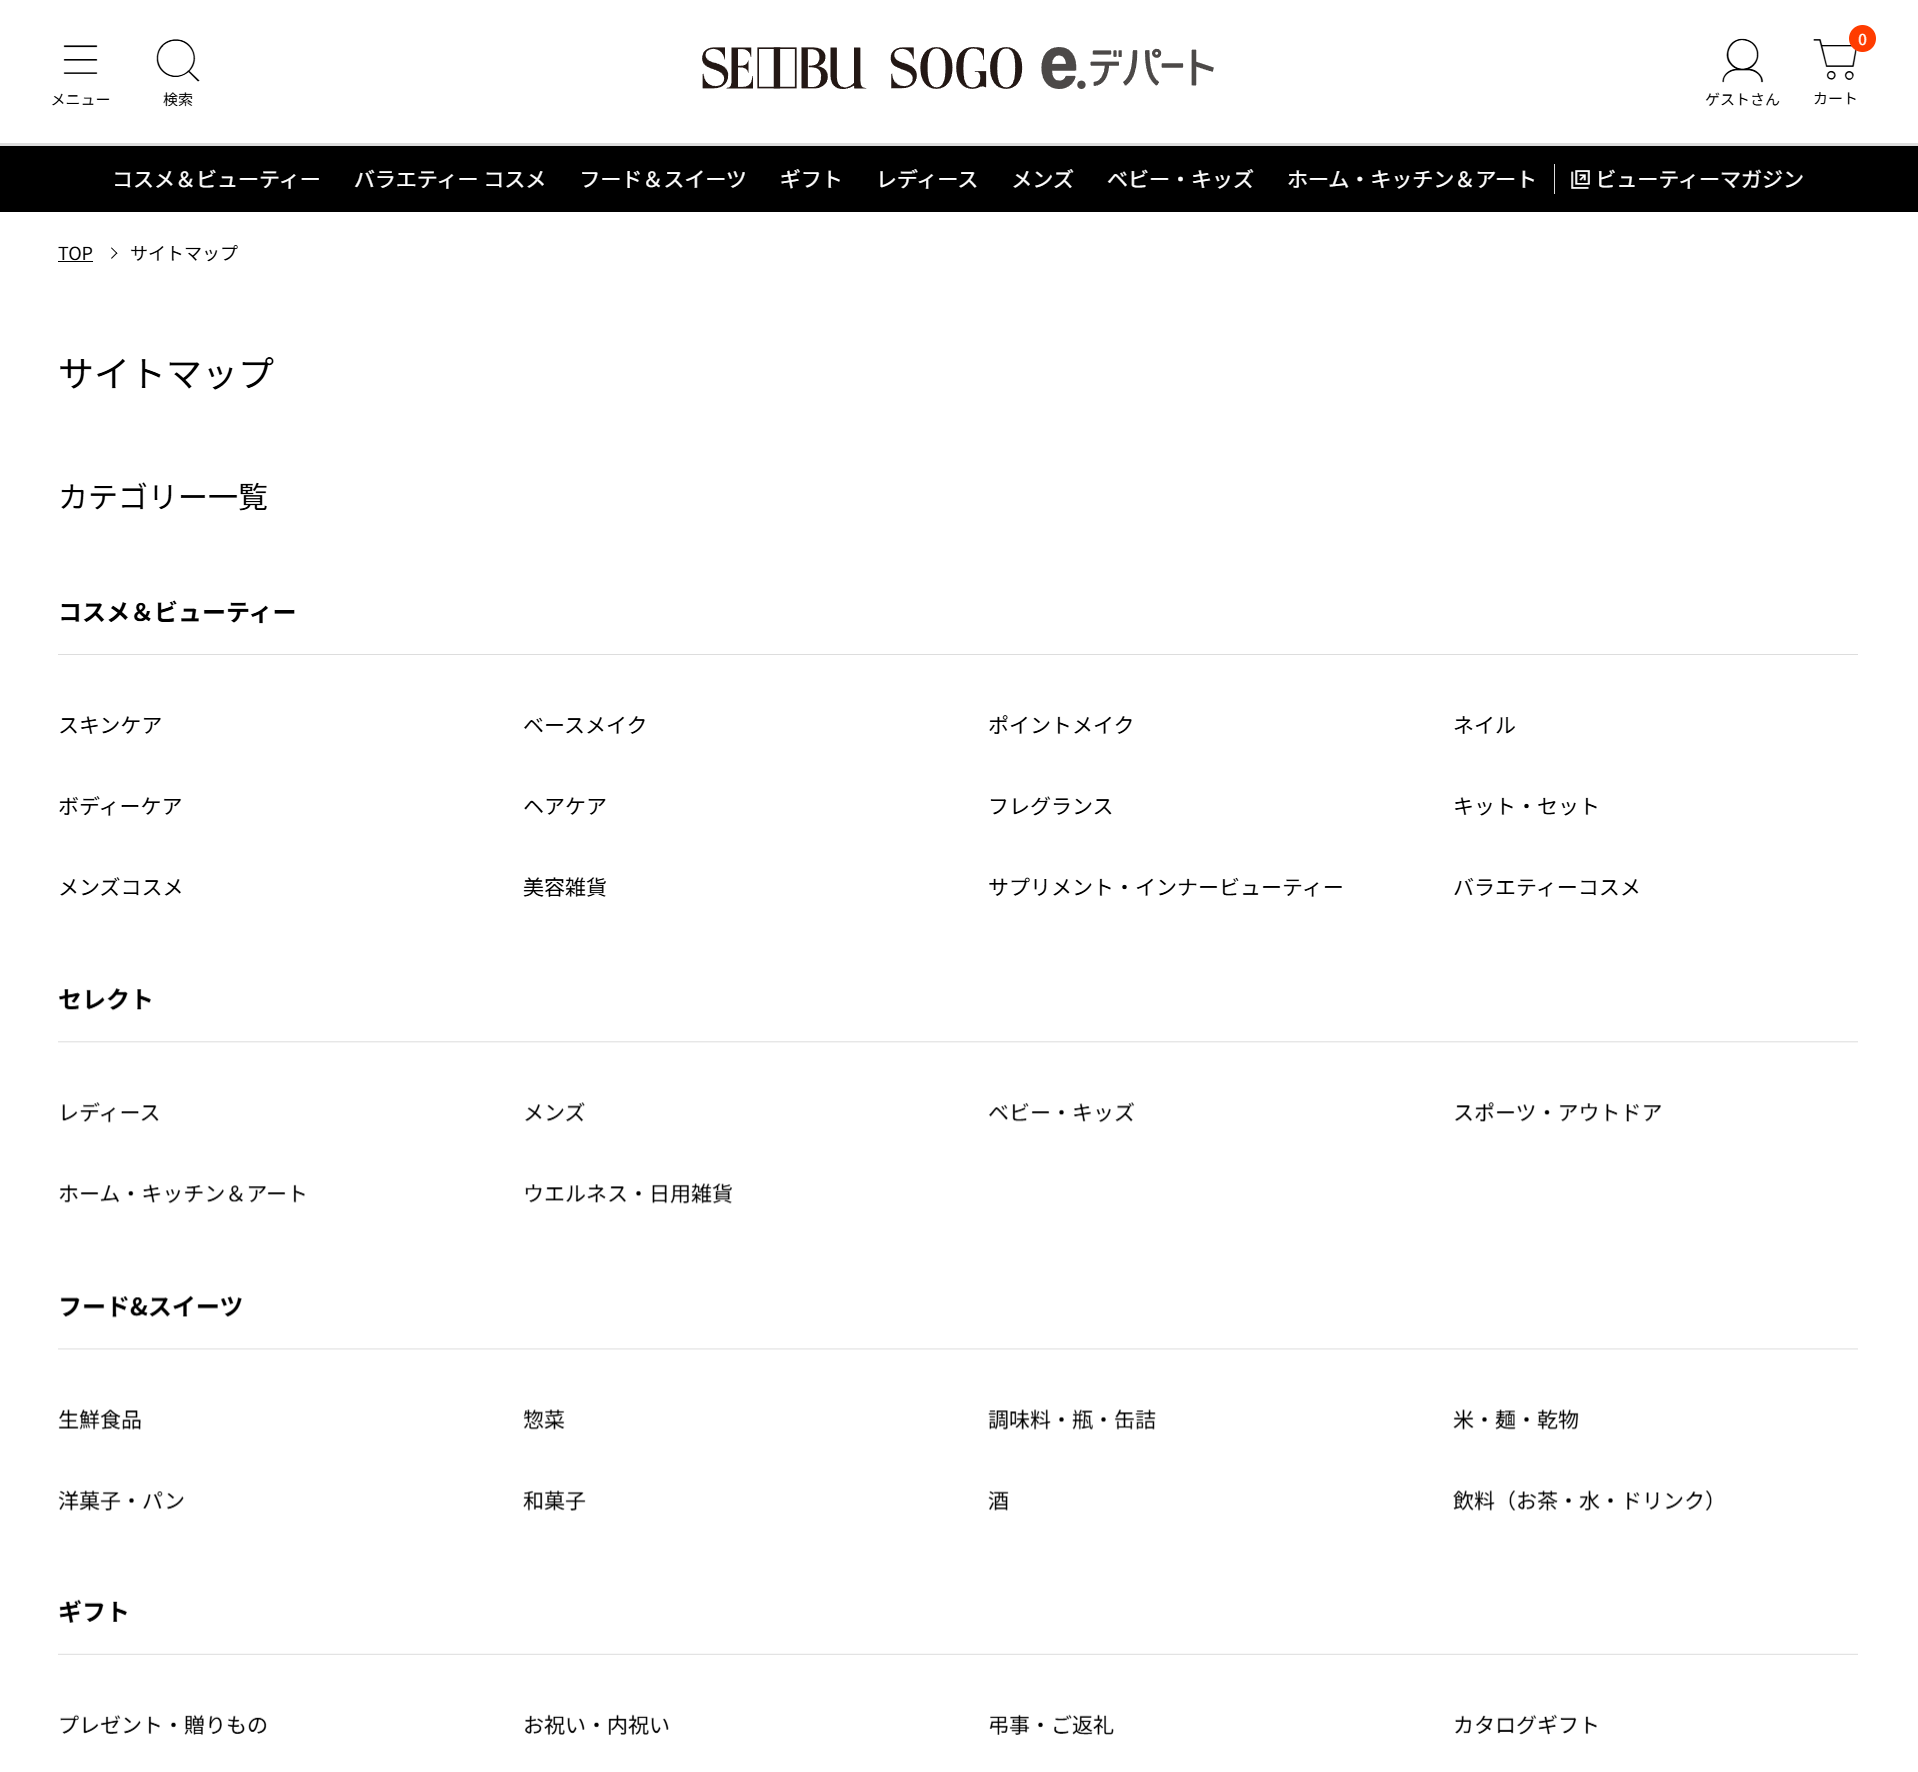Open the お祝い・内祝い gift category
The image size is (1918, 1772).
coord(596,1724)
